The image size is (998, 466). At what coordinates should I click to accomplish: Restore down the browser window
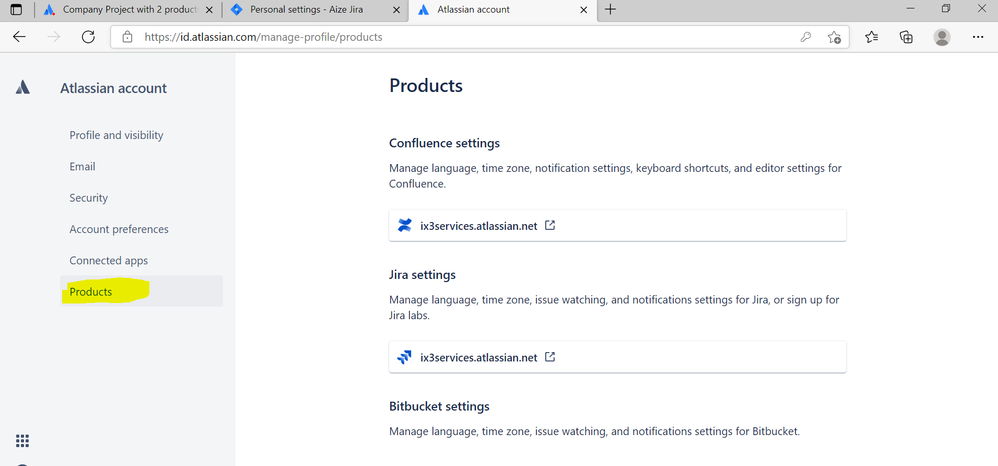(x=946, y=9)
